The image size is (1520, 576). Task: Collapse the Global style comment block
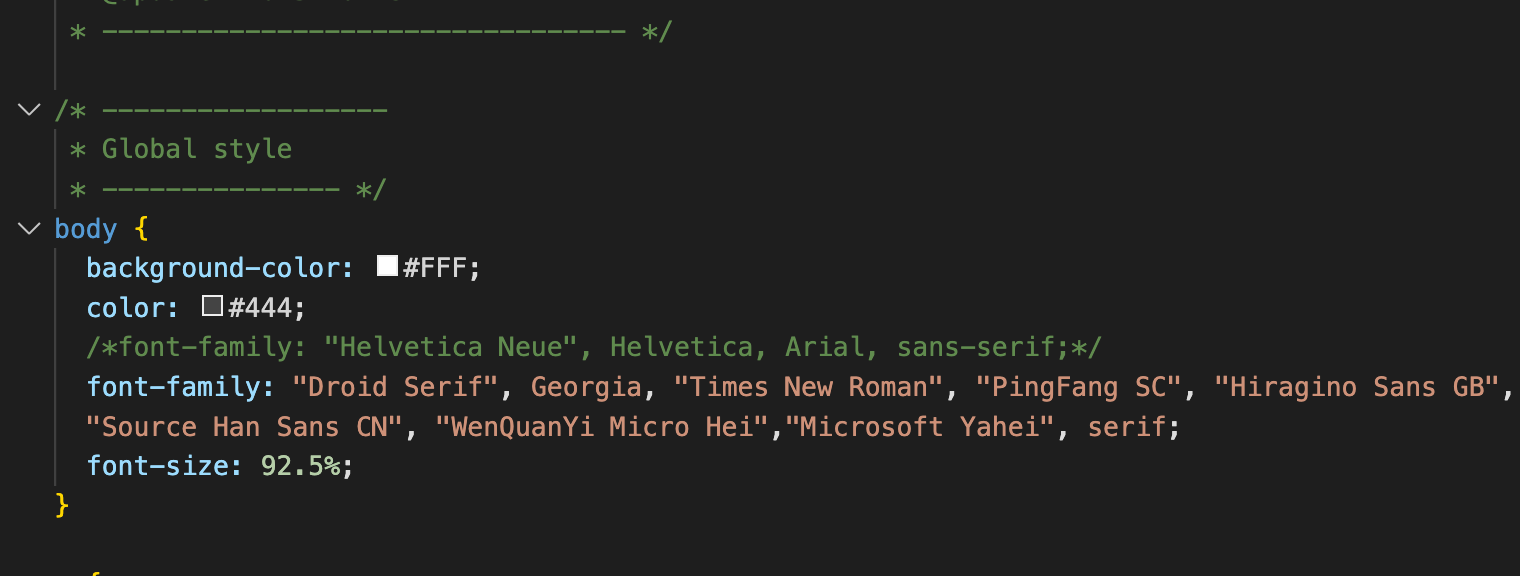pos(29,109)
